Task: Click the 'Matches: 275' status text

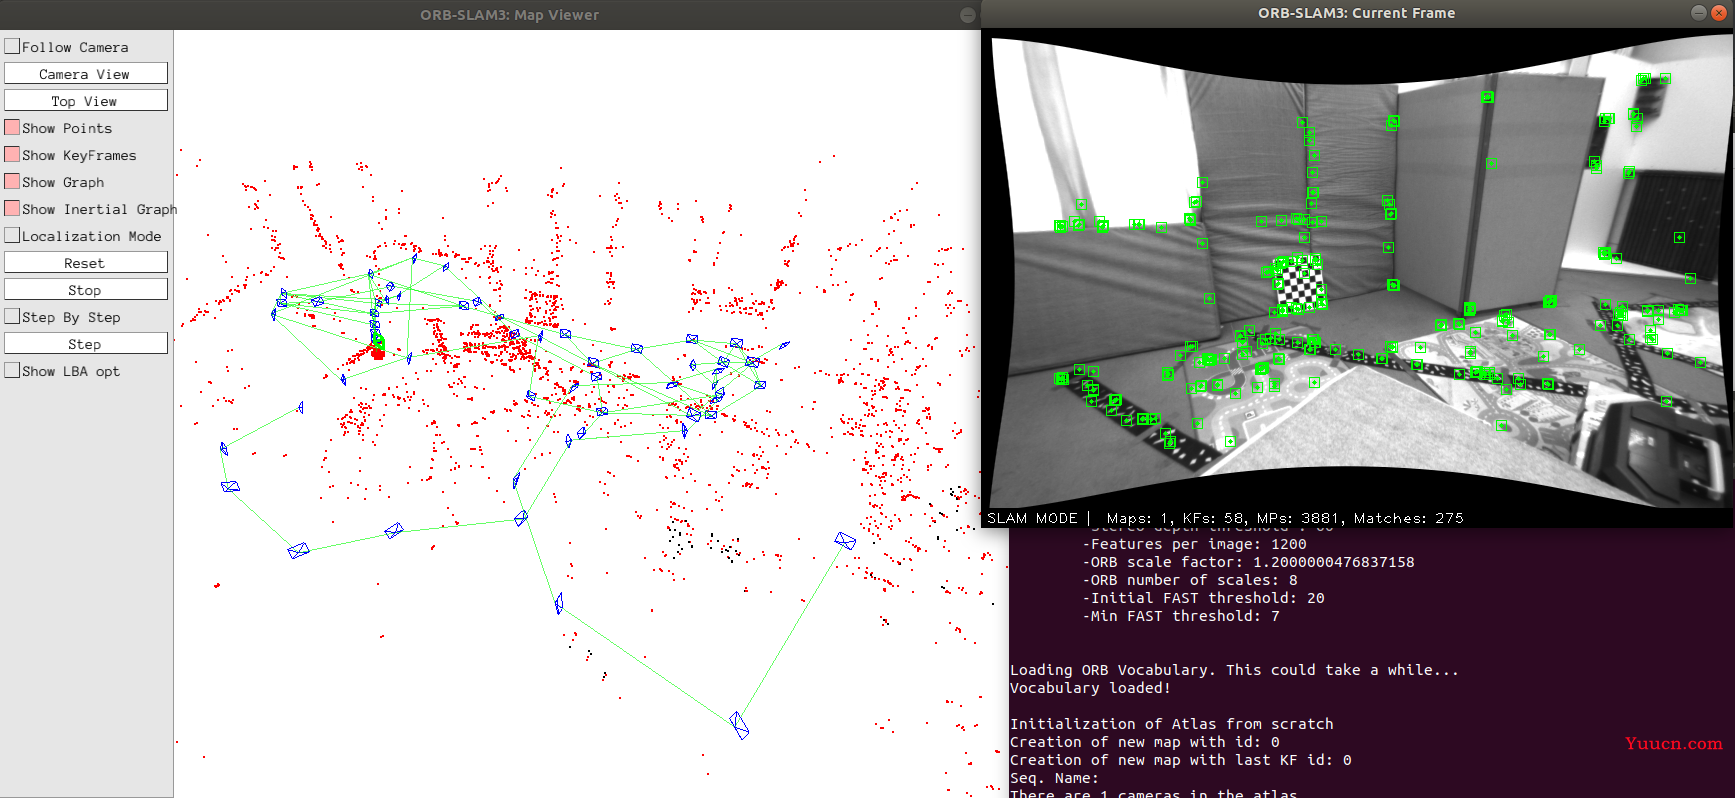Action: (1408, 518)
